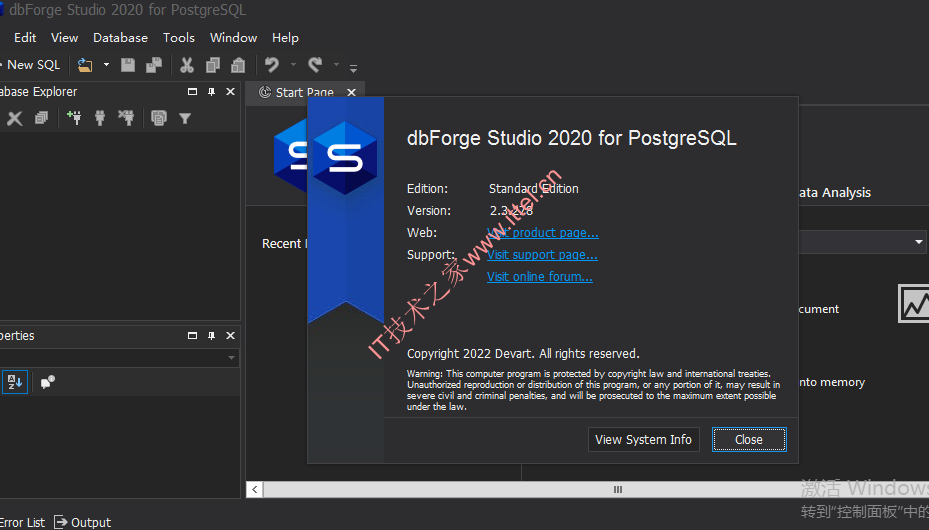Expand the Redo history dropdown arrow
The height and width of the screenshot is (530, 929).
[x=336, y=65]
